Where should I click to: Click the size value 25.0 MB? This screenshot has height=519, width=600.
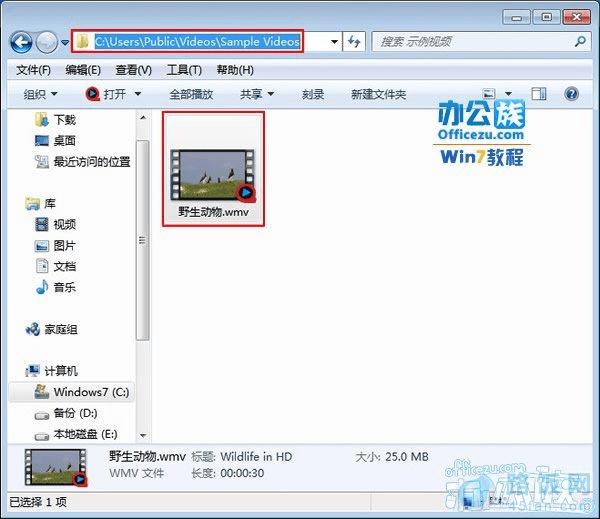(x=407, y=457)
